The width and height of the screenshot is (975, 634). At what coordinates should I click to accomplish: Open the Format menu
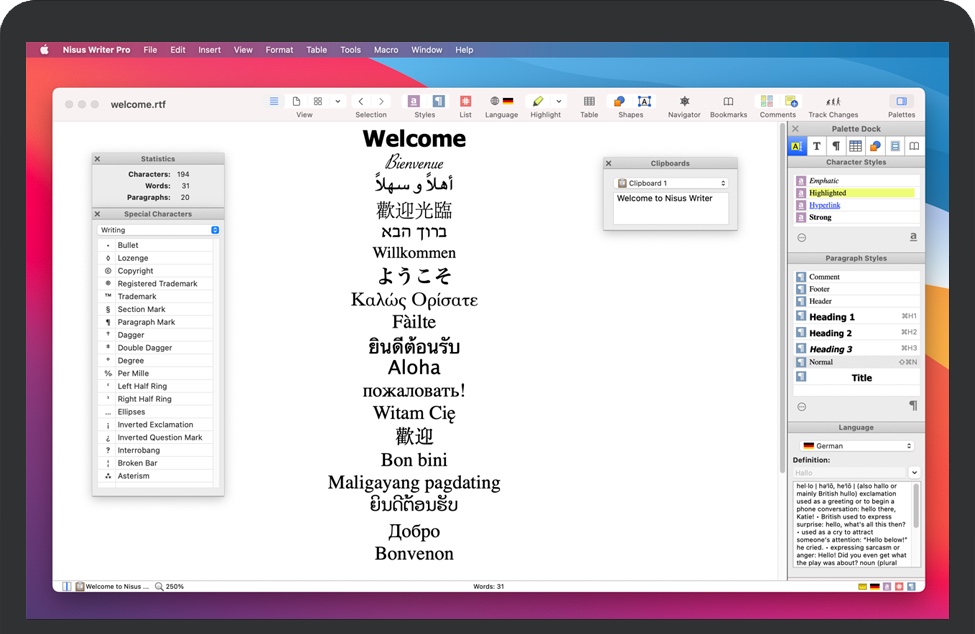click(279, 50)
